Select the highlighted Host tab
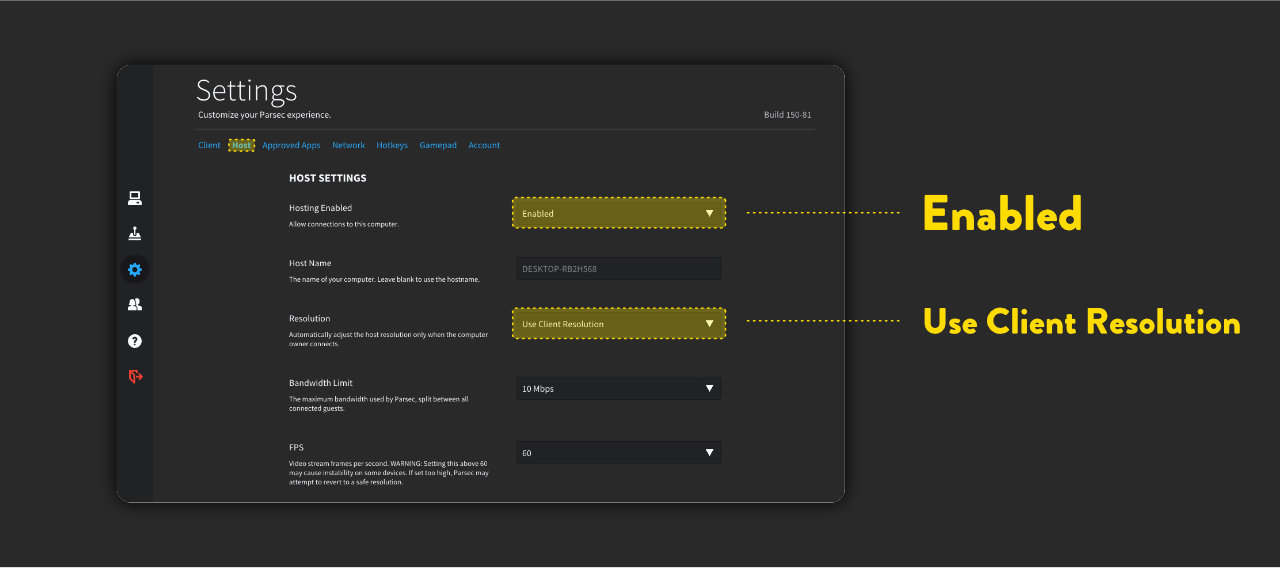 (x=242, y=146)
